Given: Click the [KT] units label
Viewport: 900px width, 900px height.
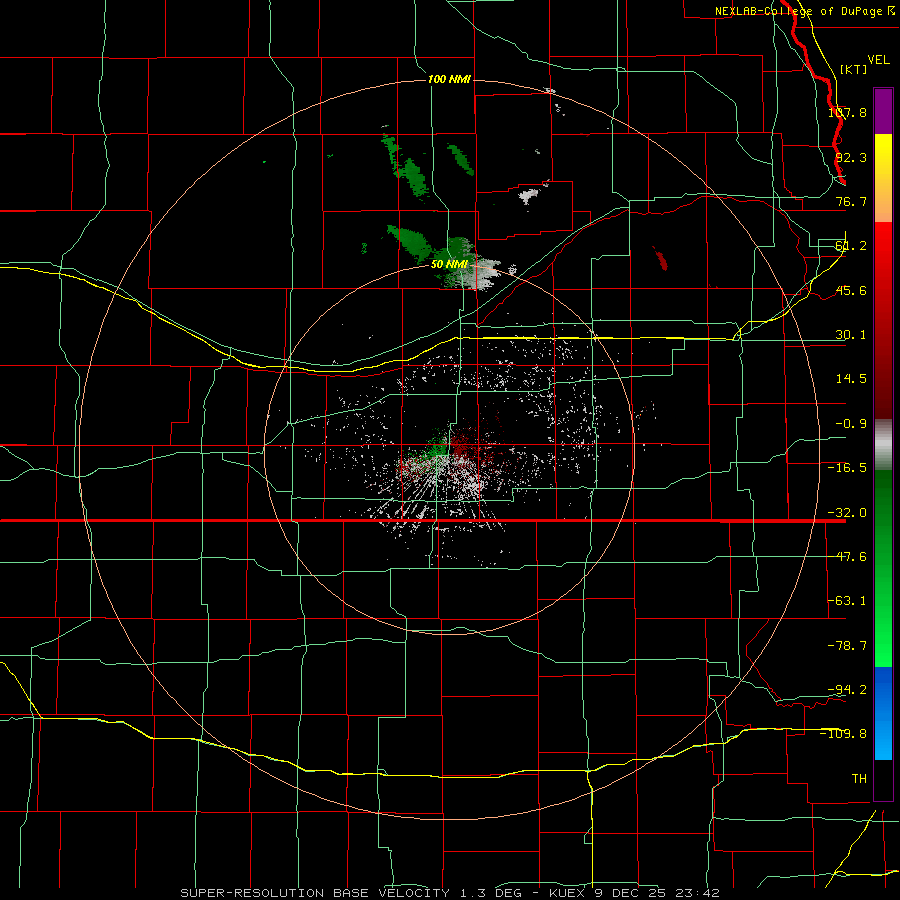Looking at the screenshot, I should pos(854,69).
